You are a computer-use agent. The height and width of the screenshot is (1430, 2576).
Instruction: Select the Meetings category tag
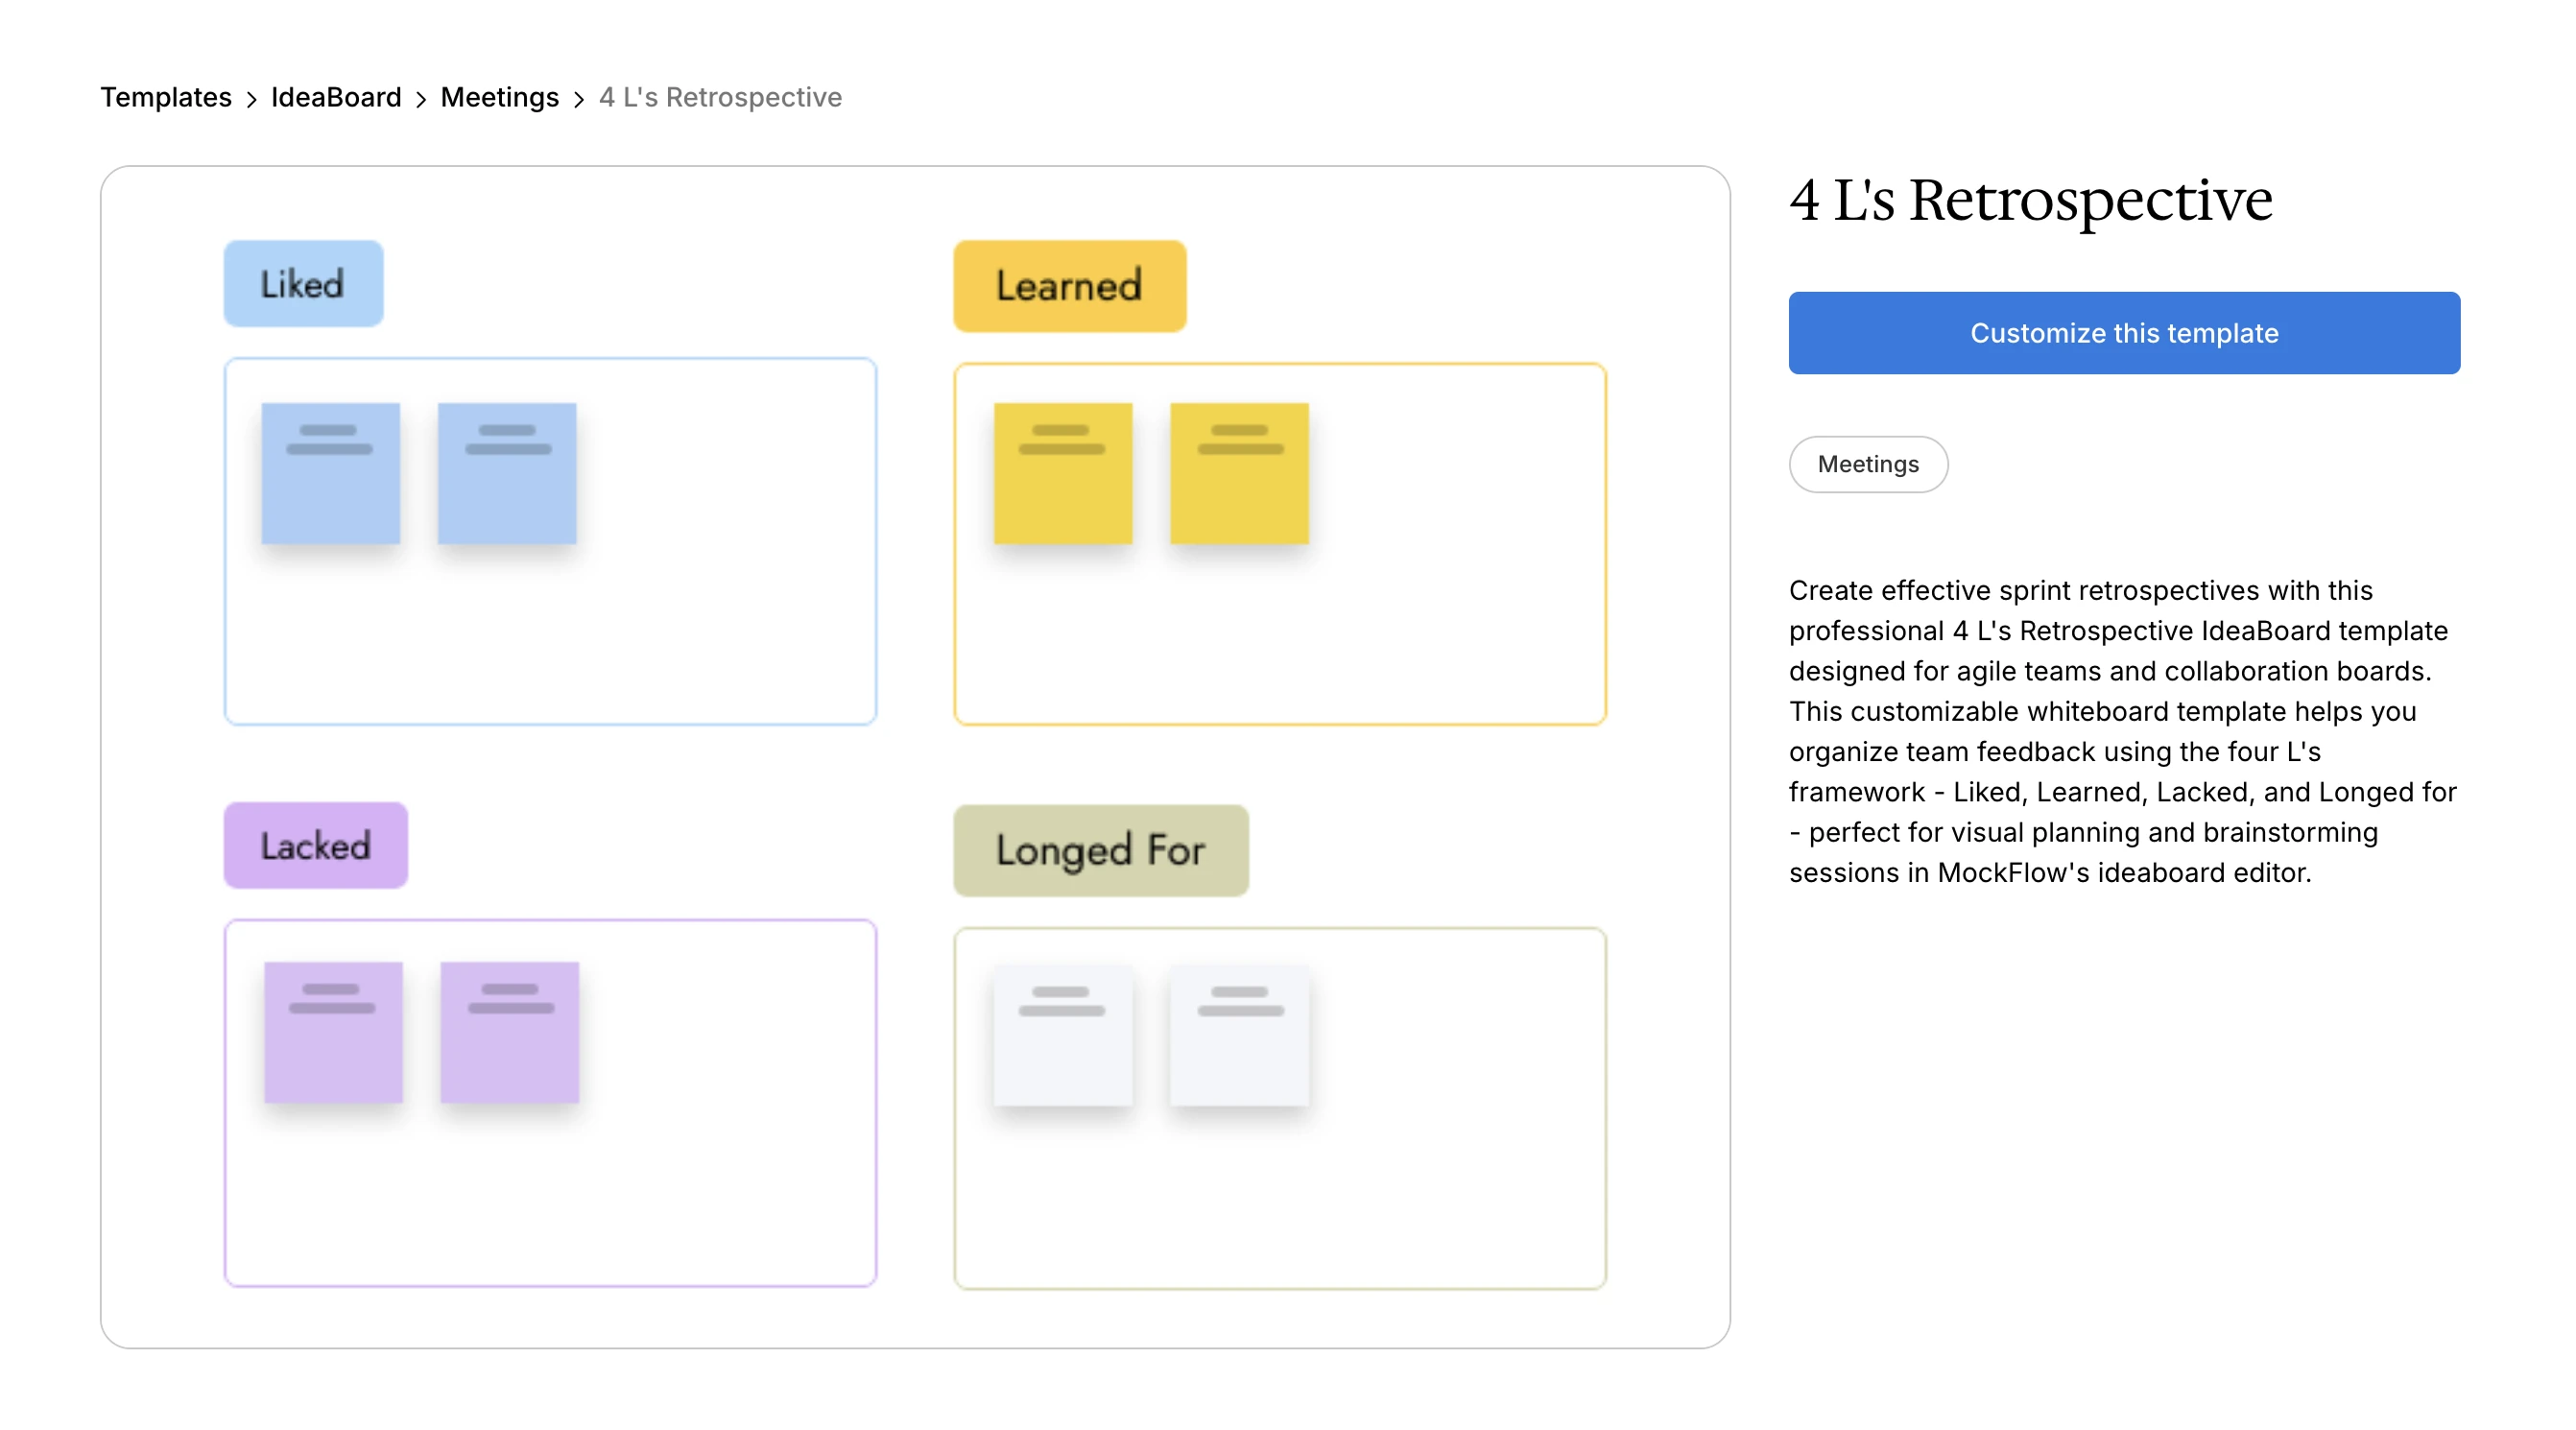[x=1868, y=464]
